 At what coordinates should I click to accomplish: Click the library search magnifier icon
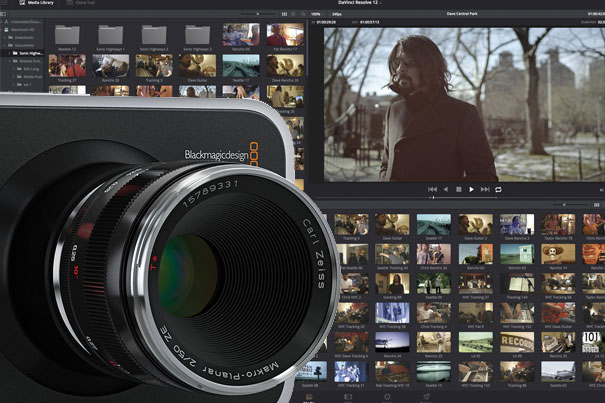click(x=303, y=14)
